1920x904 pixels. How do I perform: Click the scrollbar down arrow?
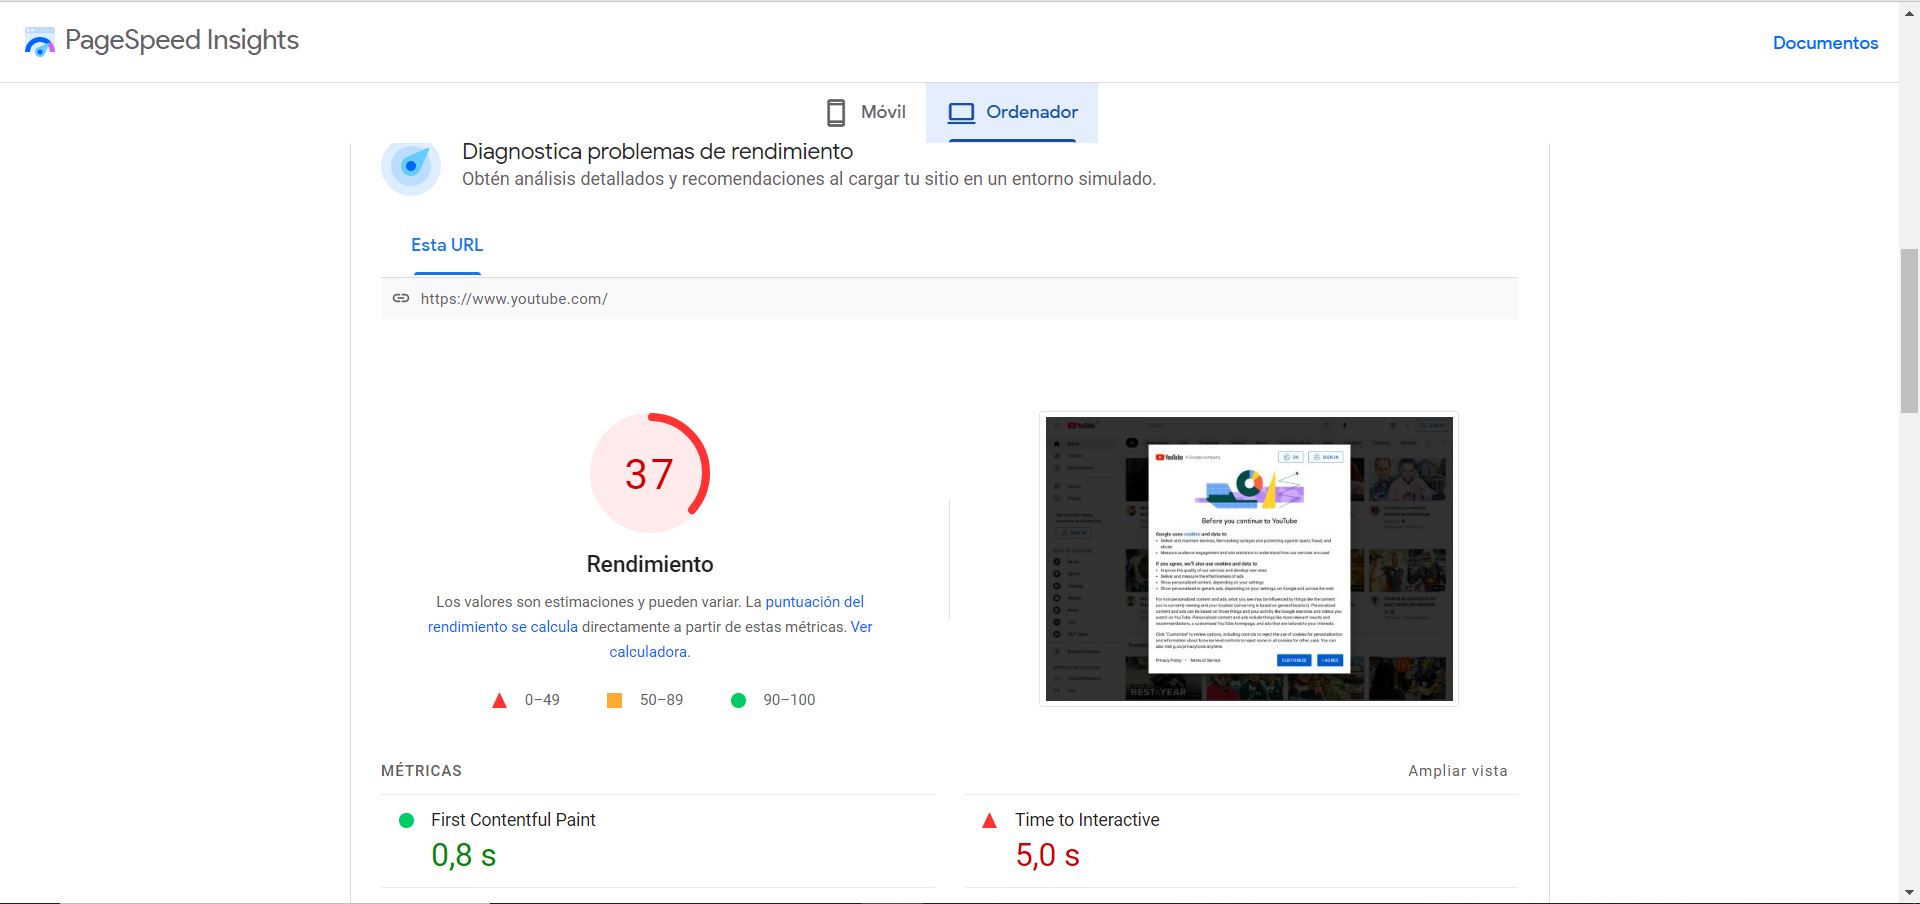click(1909, 892)
